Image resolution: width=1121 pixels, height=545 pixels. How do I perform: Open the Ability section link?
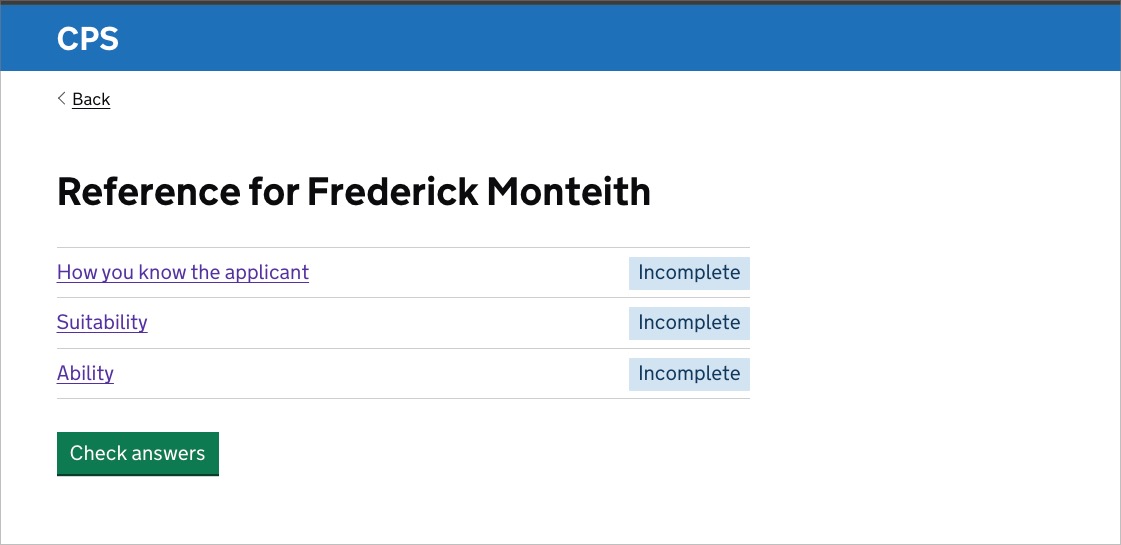85,373
